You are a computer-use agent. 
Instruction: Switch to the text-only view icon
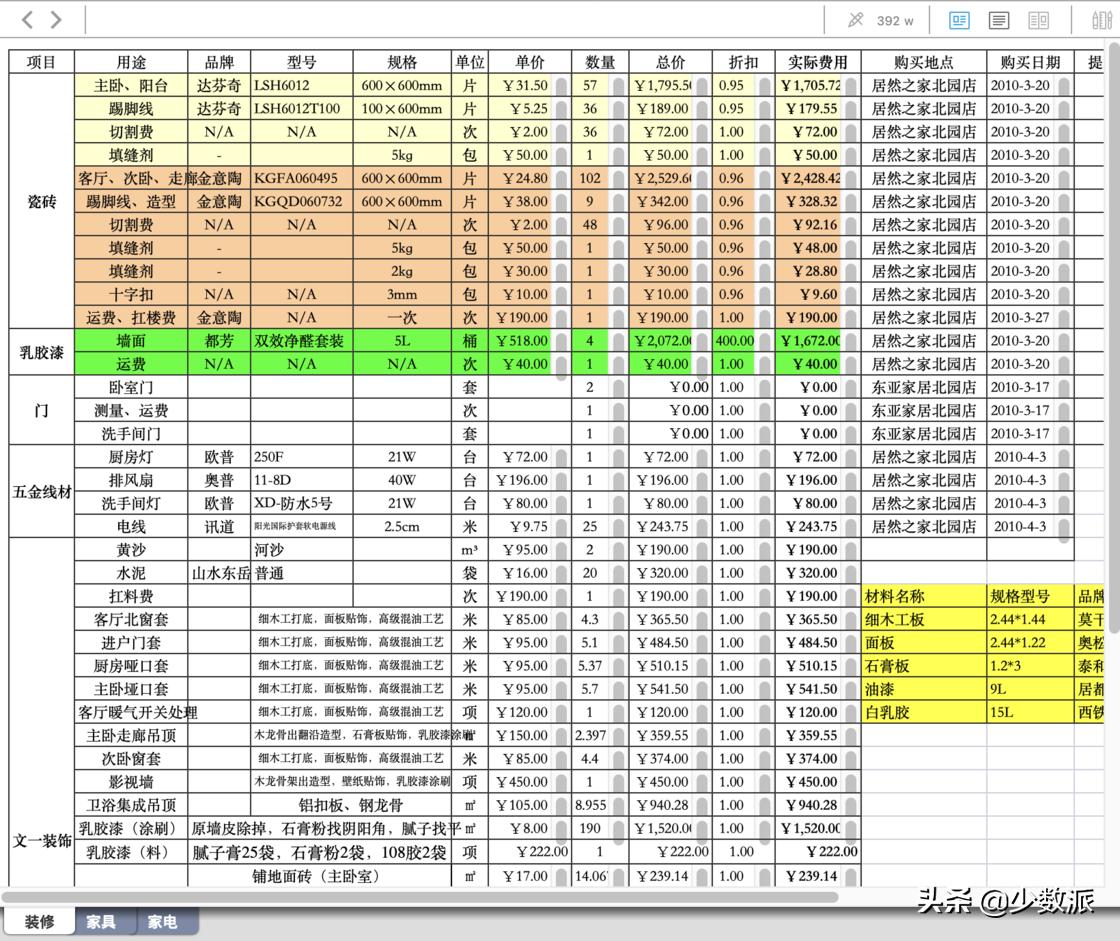coord(998,20)
